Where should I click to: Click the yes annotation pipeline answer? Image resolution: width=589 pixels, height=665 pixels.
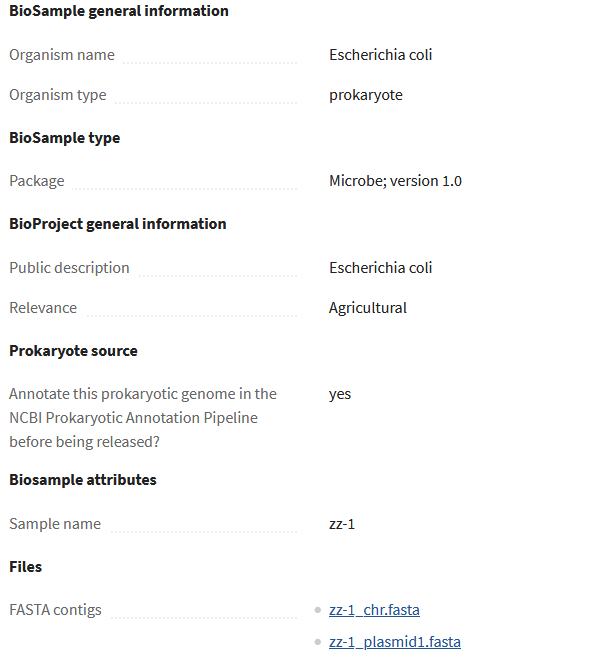pyautogui.click(x=340, y=394)
